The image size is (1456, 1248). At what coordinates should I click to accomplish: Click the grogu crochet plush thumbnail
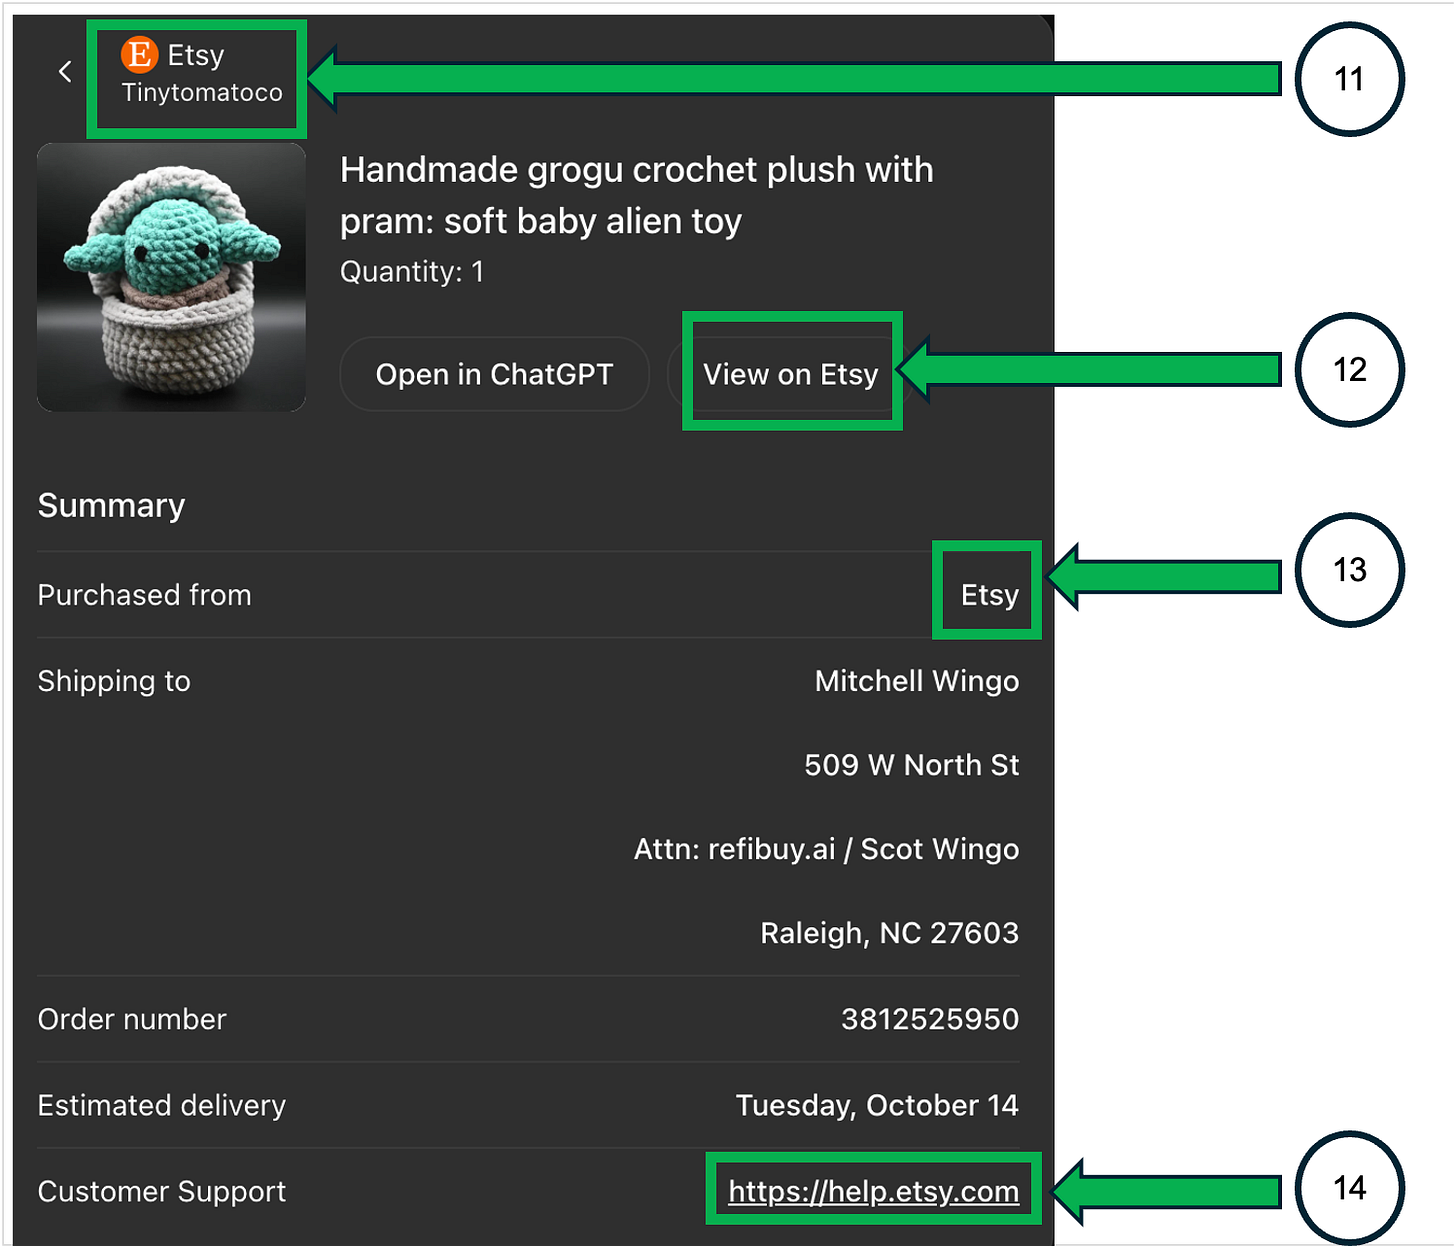point(171,277)
